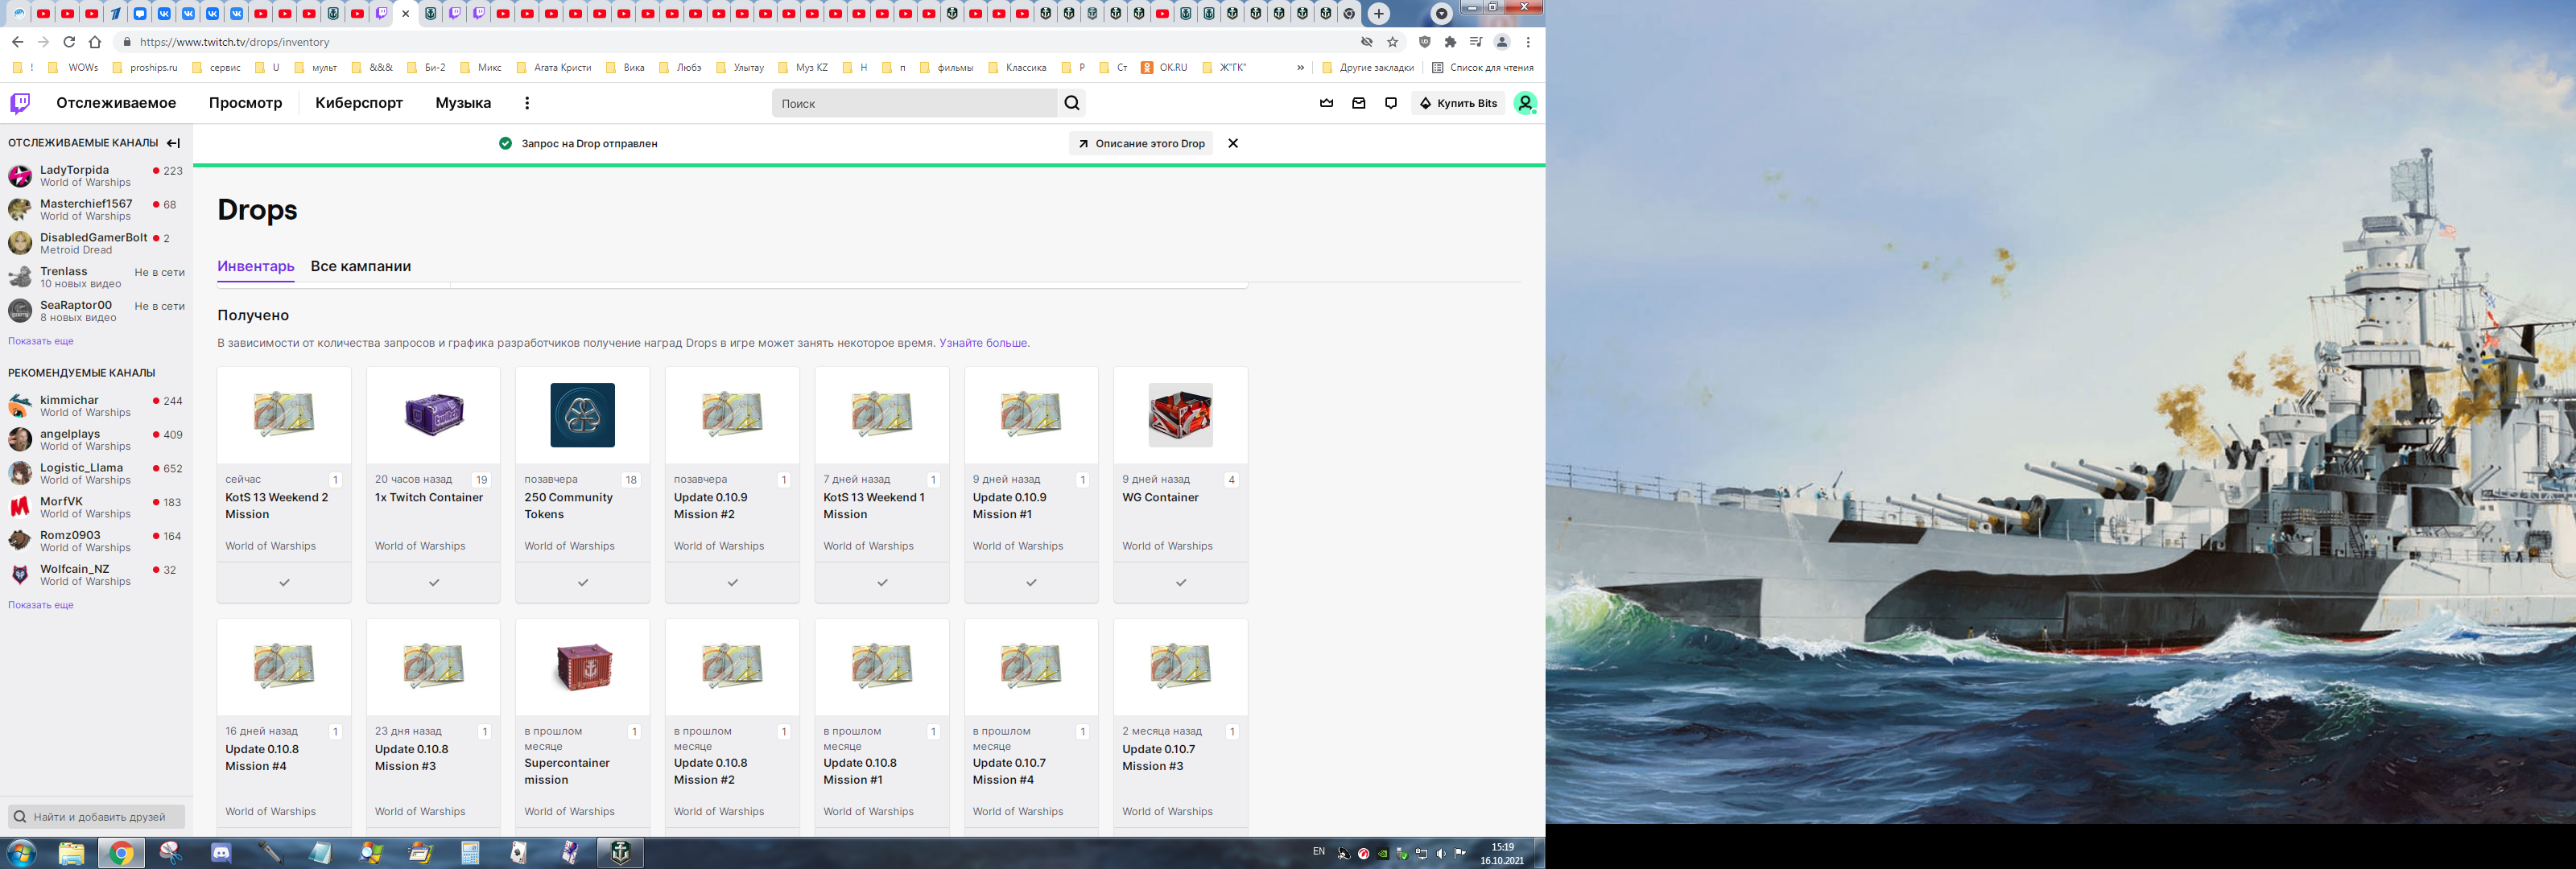Open Discord from the taskbar
2576x869 pixels.
[x=221, y=853]
